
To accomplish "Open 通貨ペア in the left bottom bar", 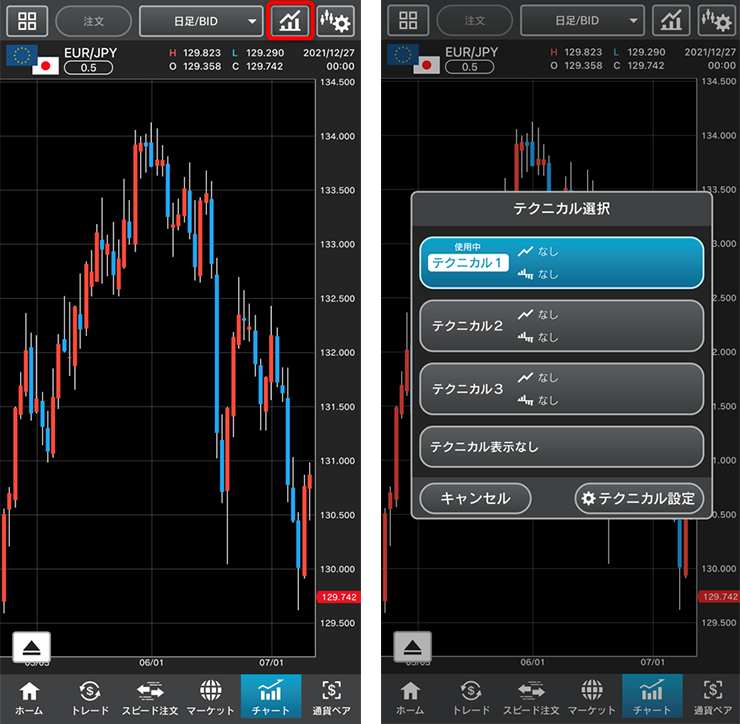I will (x=330, y=698).
